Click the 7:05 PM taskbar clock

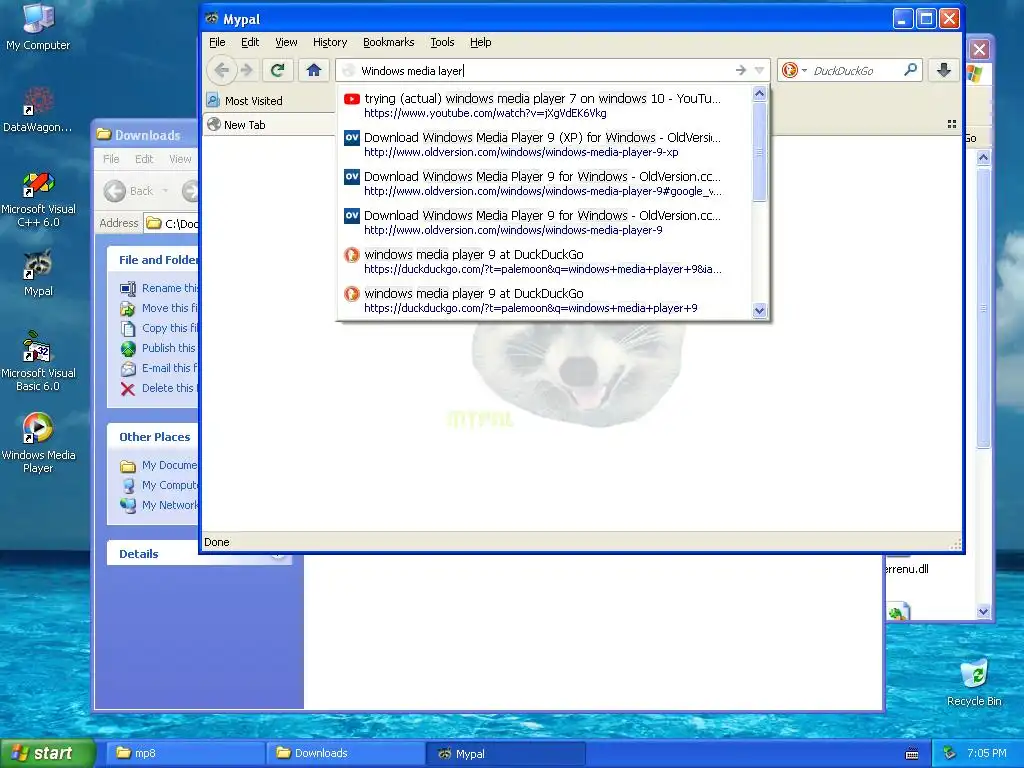987,753
